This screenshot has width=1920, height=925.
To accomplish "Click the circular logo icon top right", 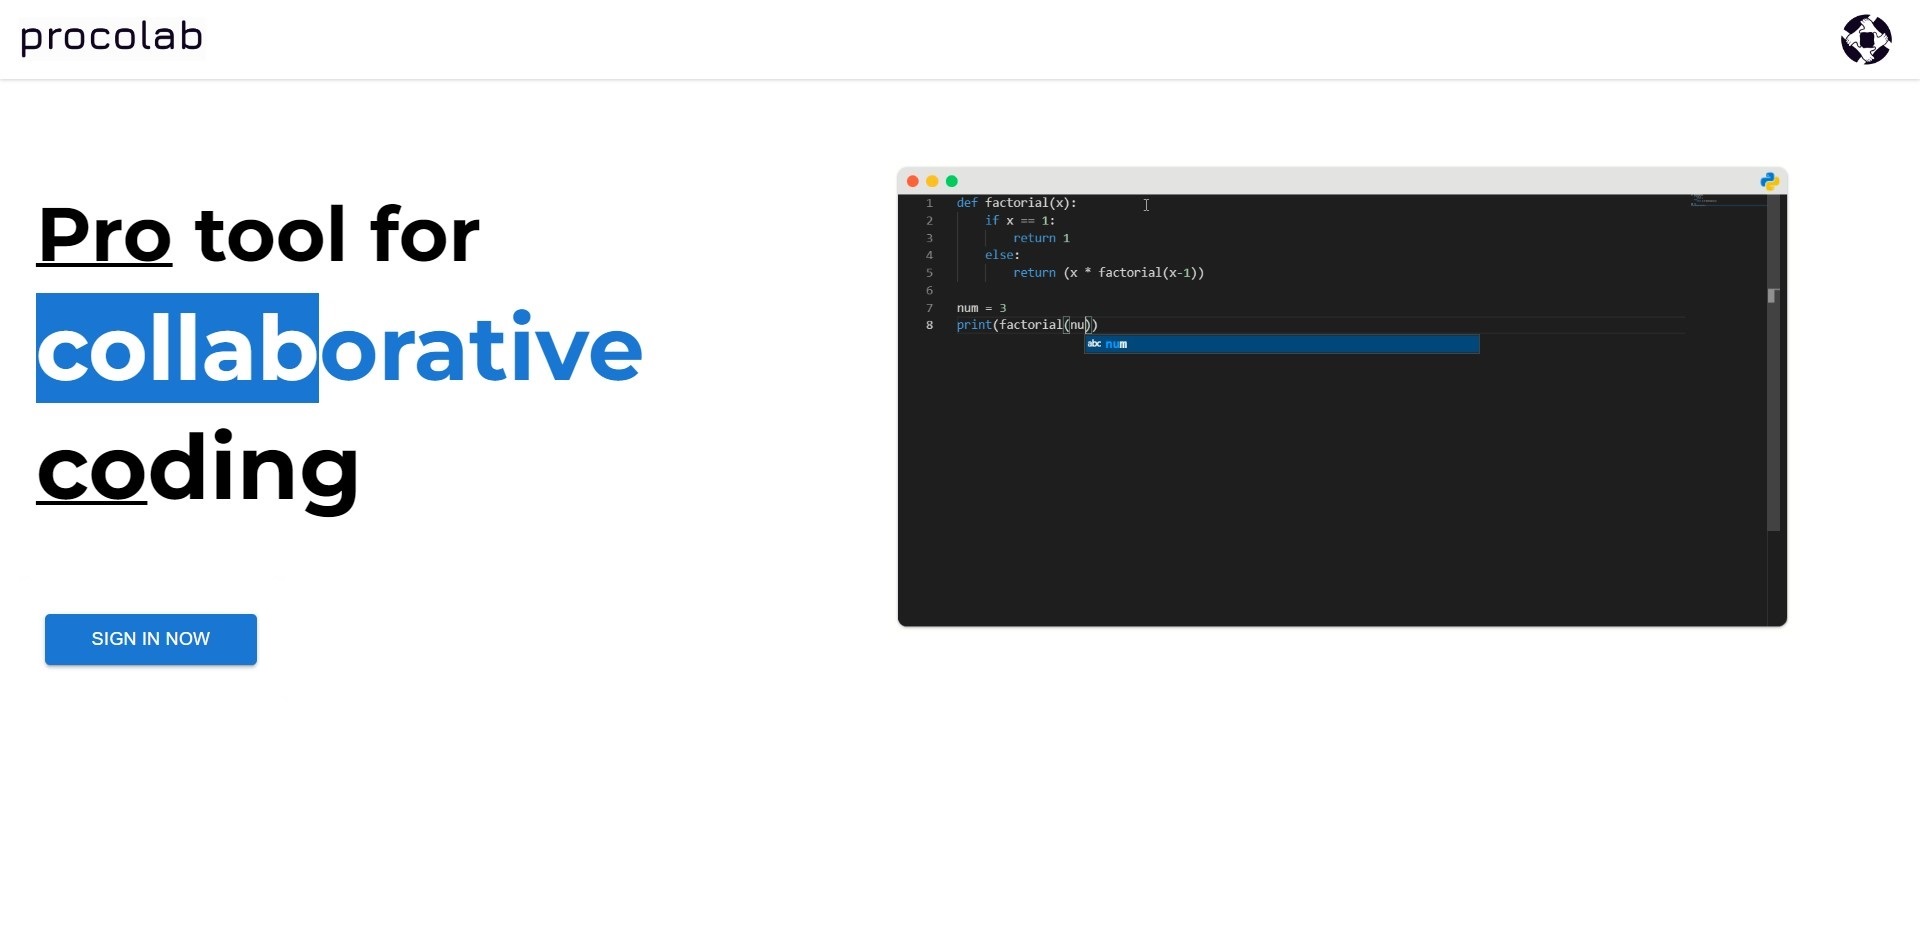I will [x=1868, y=40].
